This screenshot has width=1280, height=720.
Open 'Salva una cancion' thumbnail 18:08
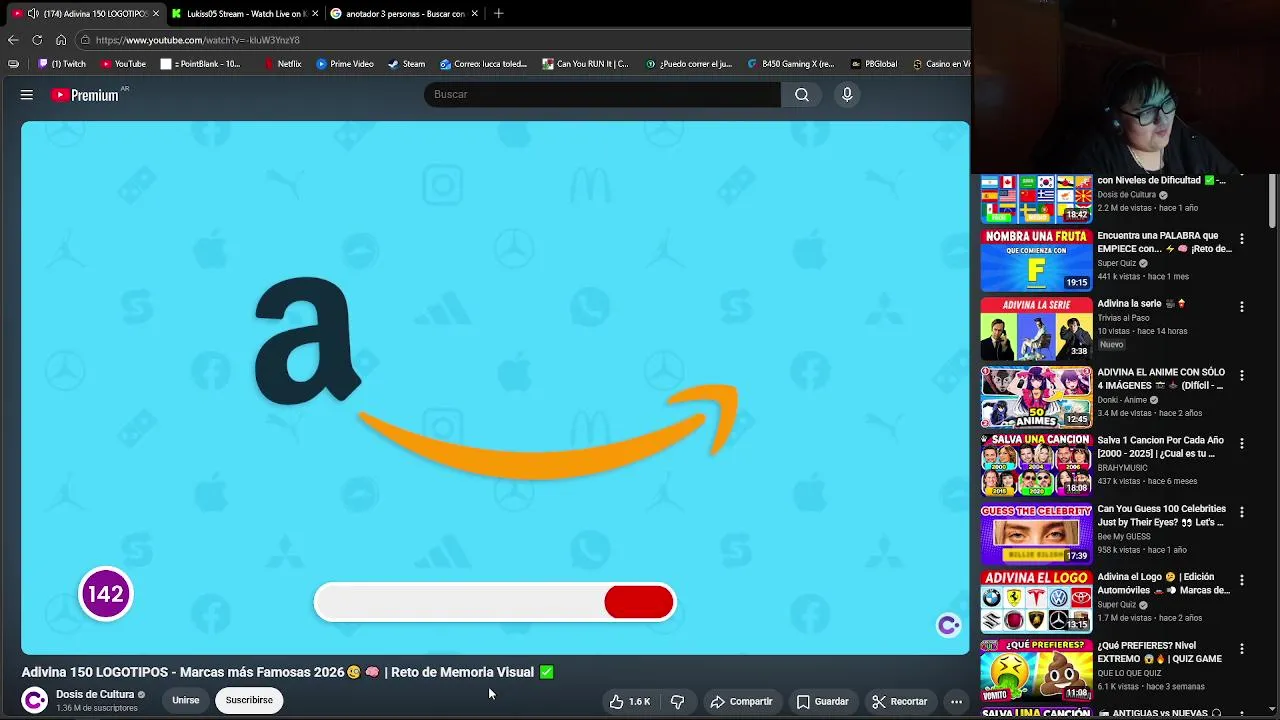[1036, 465]
